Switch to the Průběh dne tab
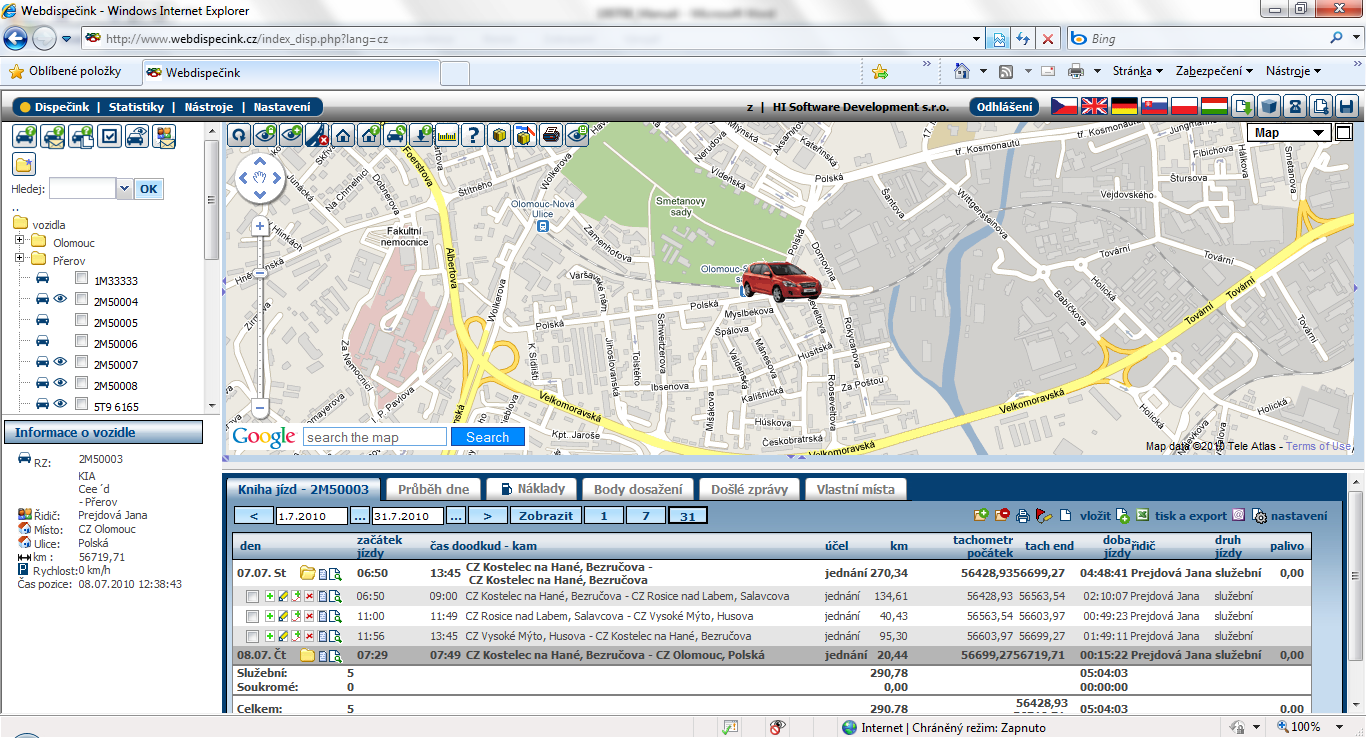The width and height of the screenshot is (1366, 738). click(434, 489)
